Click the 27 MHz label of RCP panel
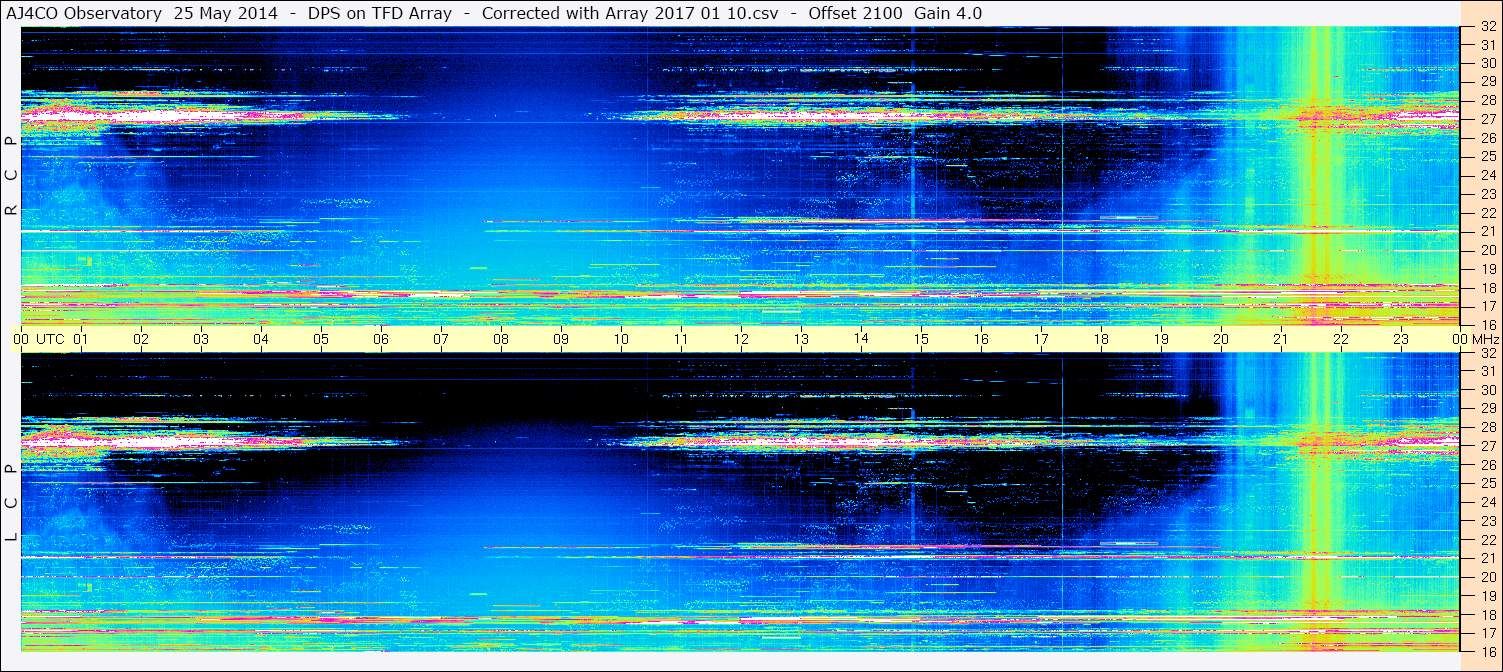 [1487, 119]
